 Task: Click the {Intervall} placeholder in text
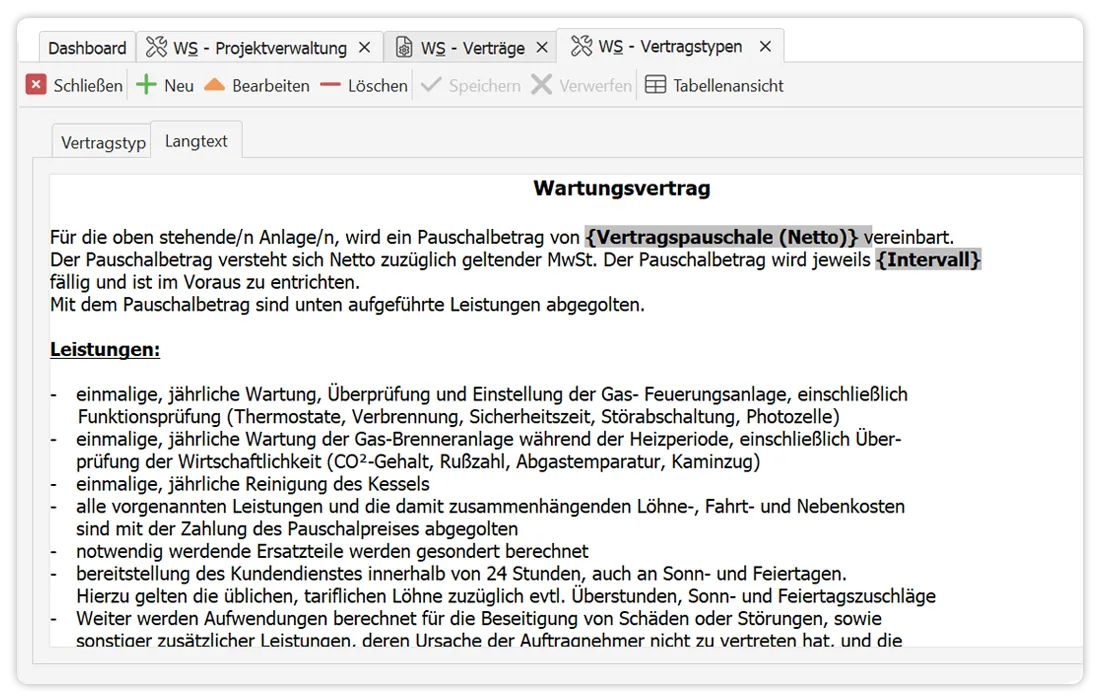pos(928,260)
